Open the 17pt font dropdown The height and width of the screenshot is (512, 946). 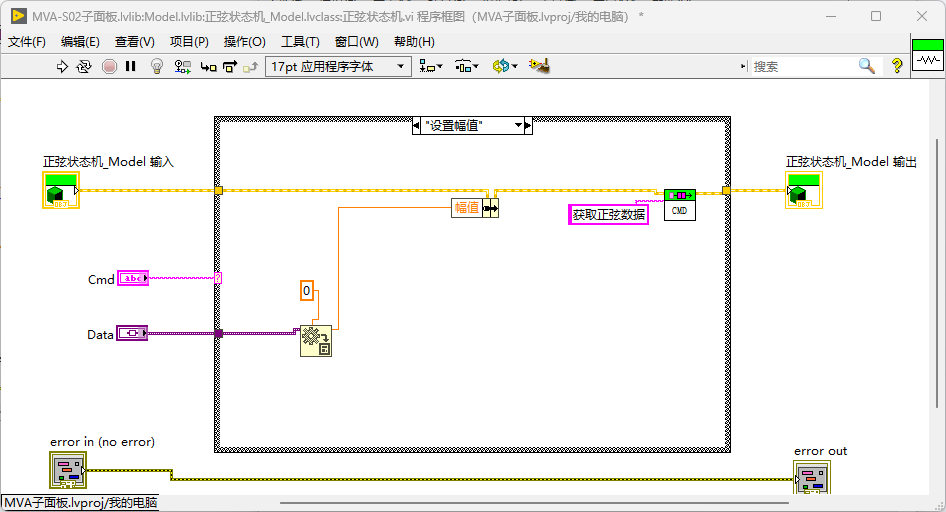(338, 66)
